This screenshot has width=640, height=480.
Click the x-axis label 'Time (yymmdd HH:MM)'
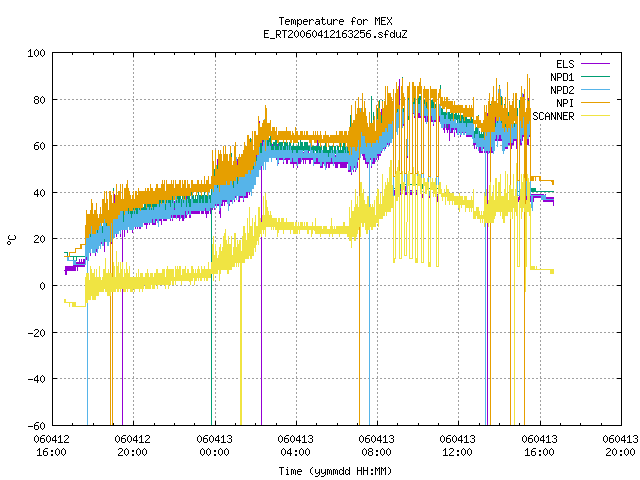[335, 471]
